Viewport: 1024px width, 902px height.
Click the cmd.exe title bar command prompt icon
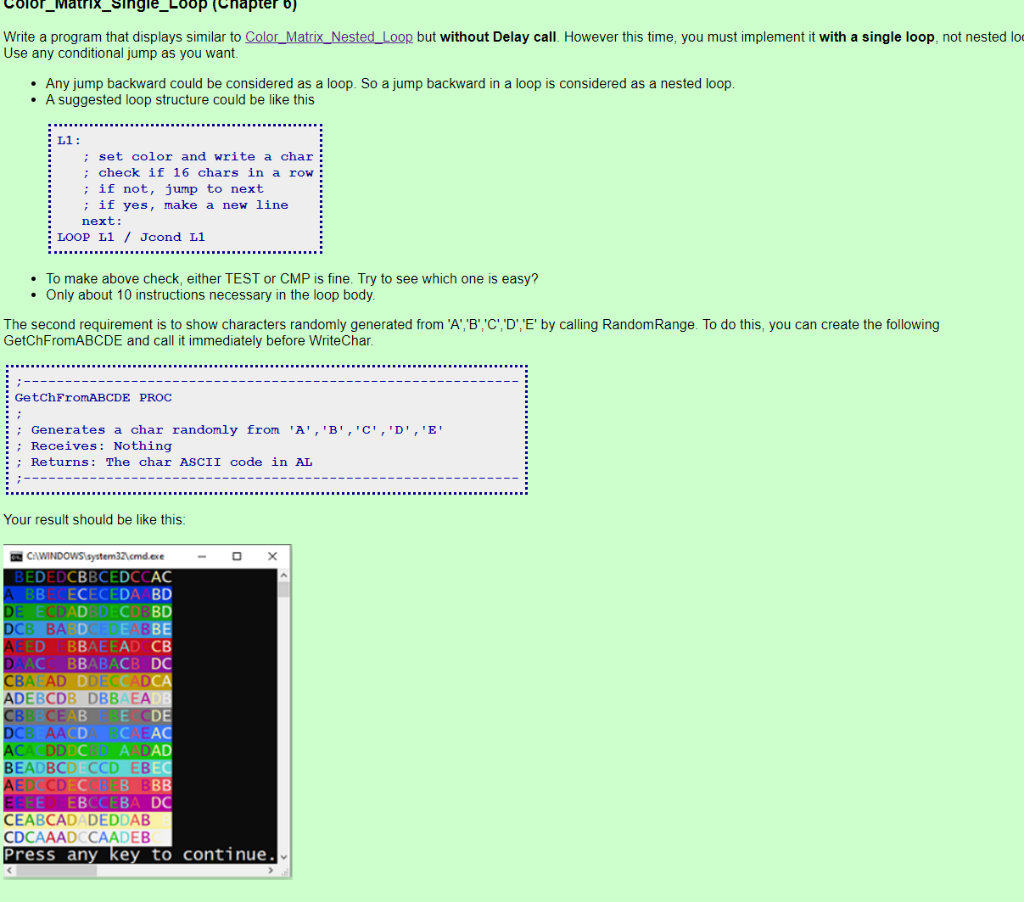click(15, 556)
